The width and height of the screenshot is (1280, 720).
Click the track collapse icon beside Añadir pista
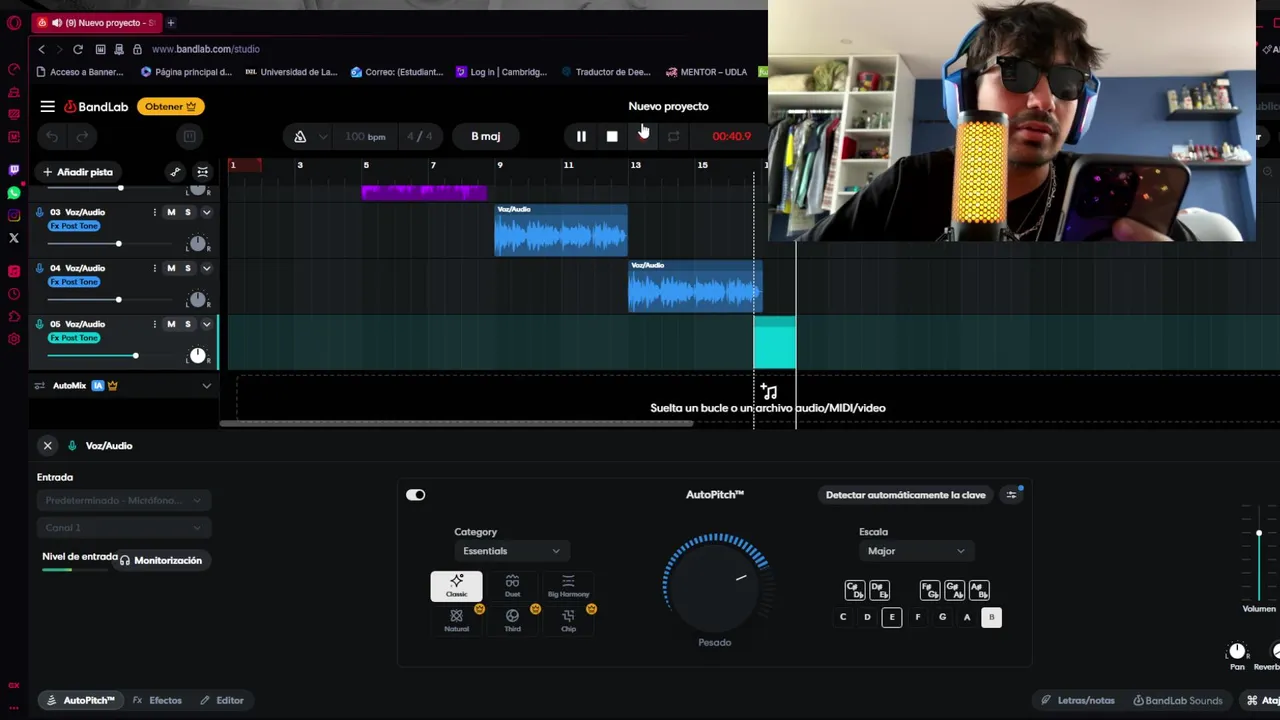pyautogui.click(x=202, y=172)
